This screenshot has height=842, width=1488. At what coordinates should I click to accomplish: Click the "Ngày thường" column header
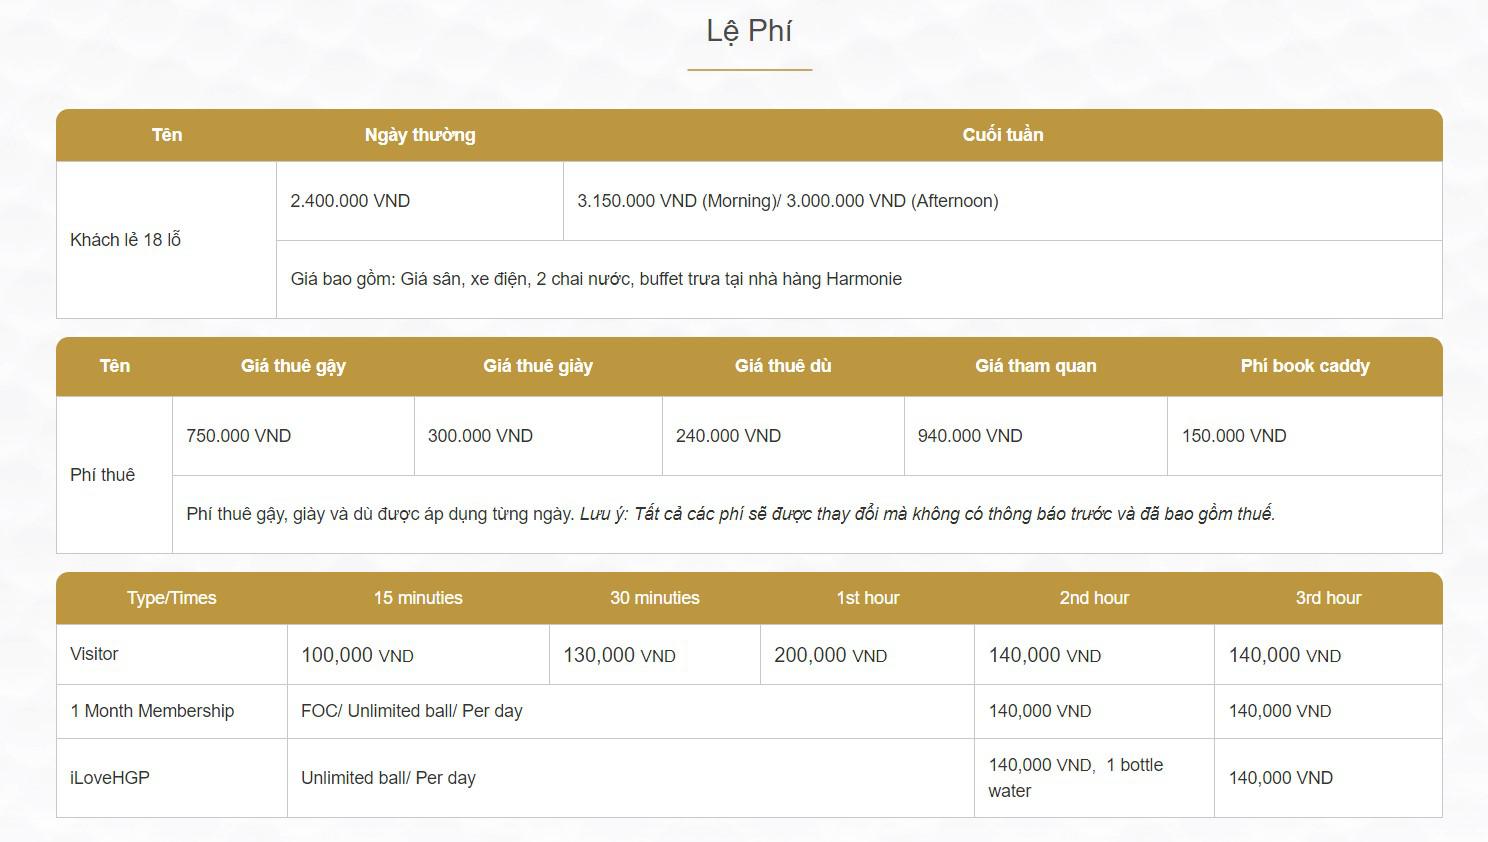[420, 135]
